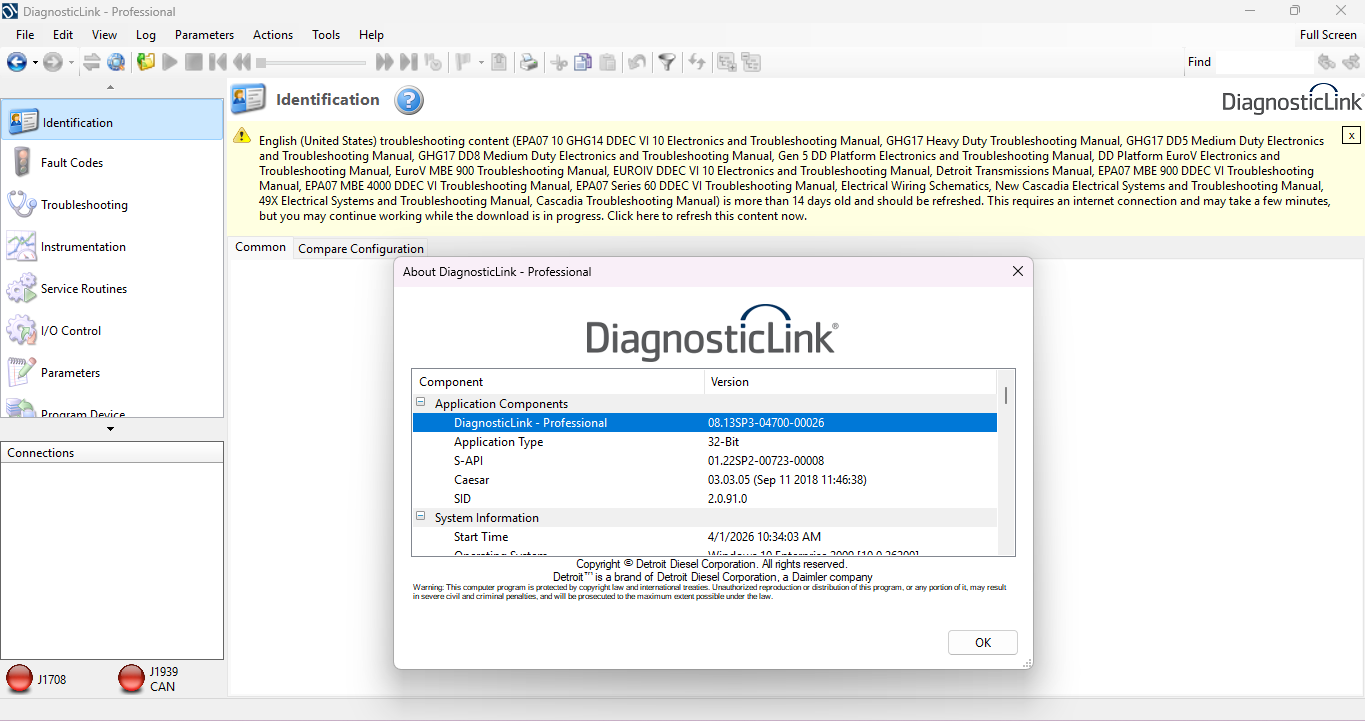Open the Fault Codes panel
1365x721 pixels.
pyautogui.click(x=112, y=163)
